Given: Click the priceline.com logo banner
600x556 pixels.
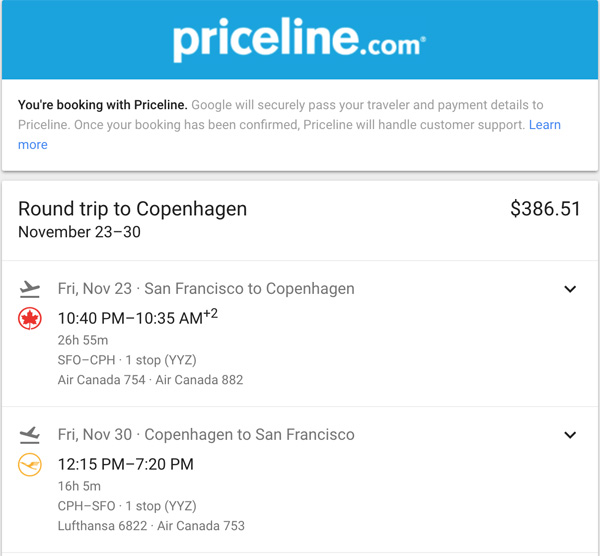Looking at the screenshot, I should click(300, 40).
